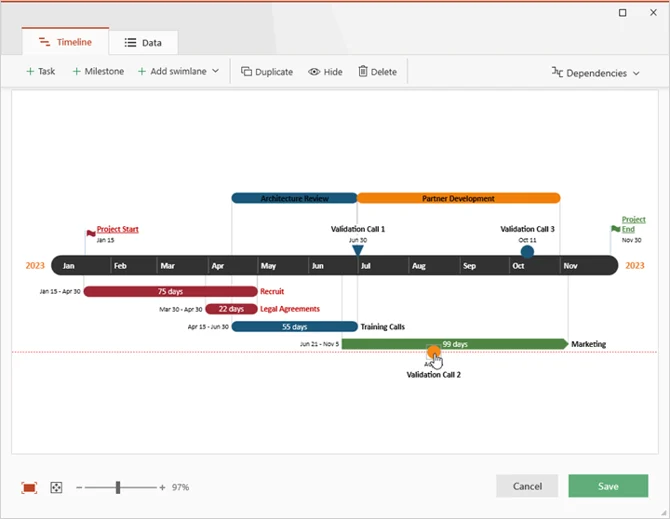The height and width of the screenshot is (519, 670).
Task: Select the red Recruit 75 days task bar
Action: (170, 292)
